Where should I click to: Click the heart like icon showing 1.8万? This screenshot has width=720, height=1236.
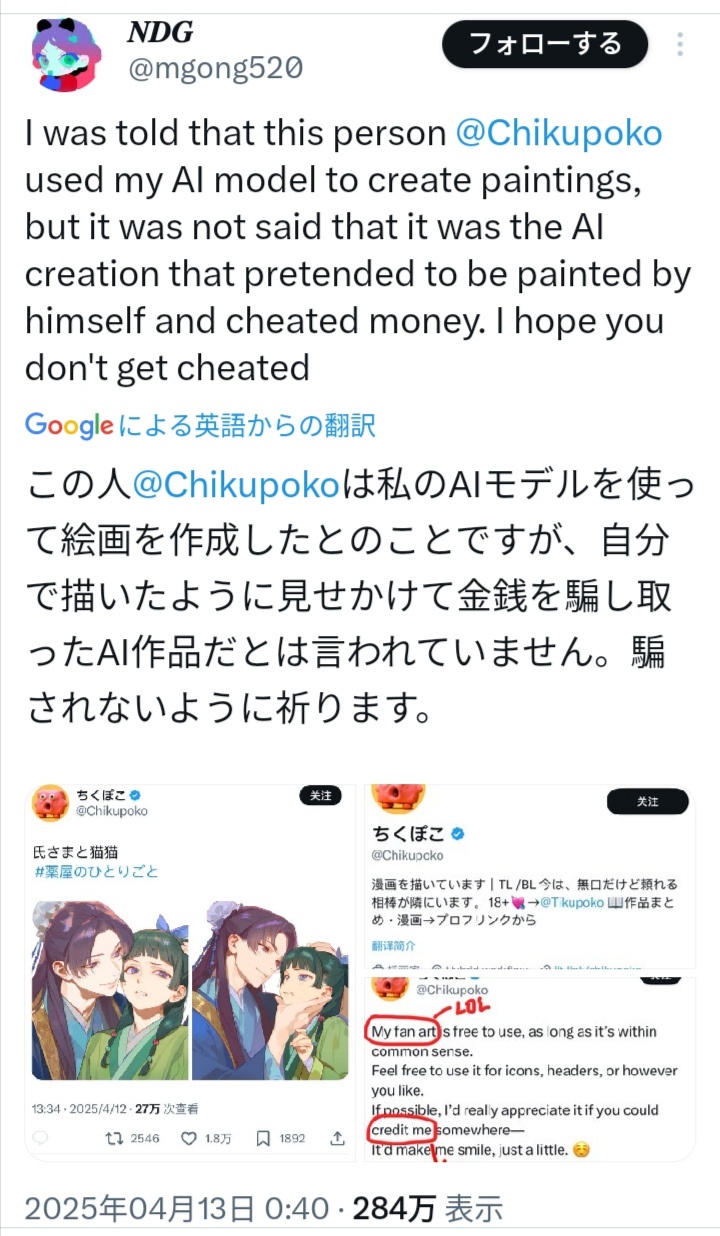(x=188, y=1138)
